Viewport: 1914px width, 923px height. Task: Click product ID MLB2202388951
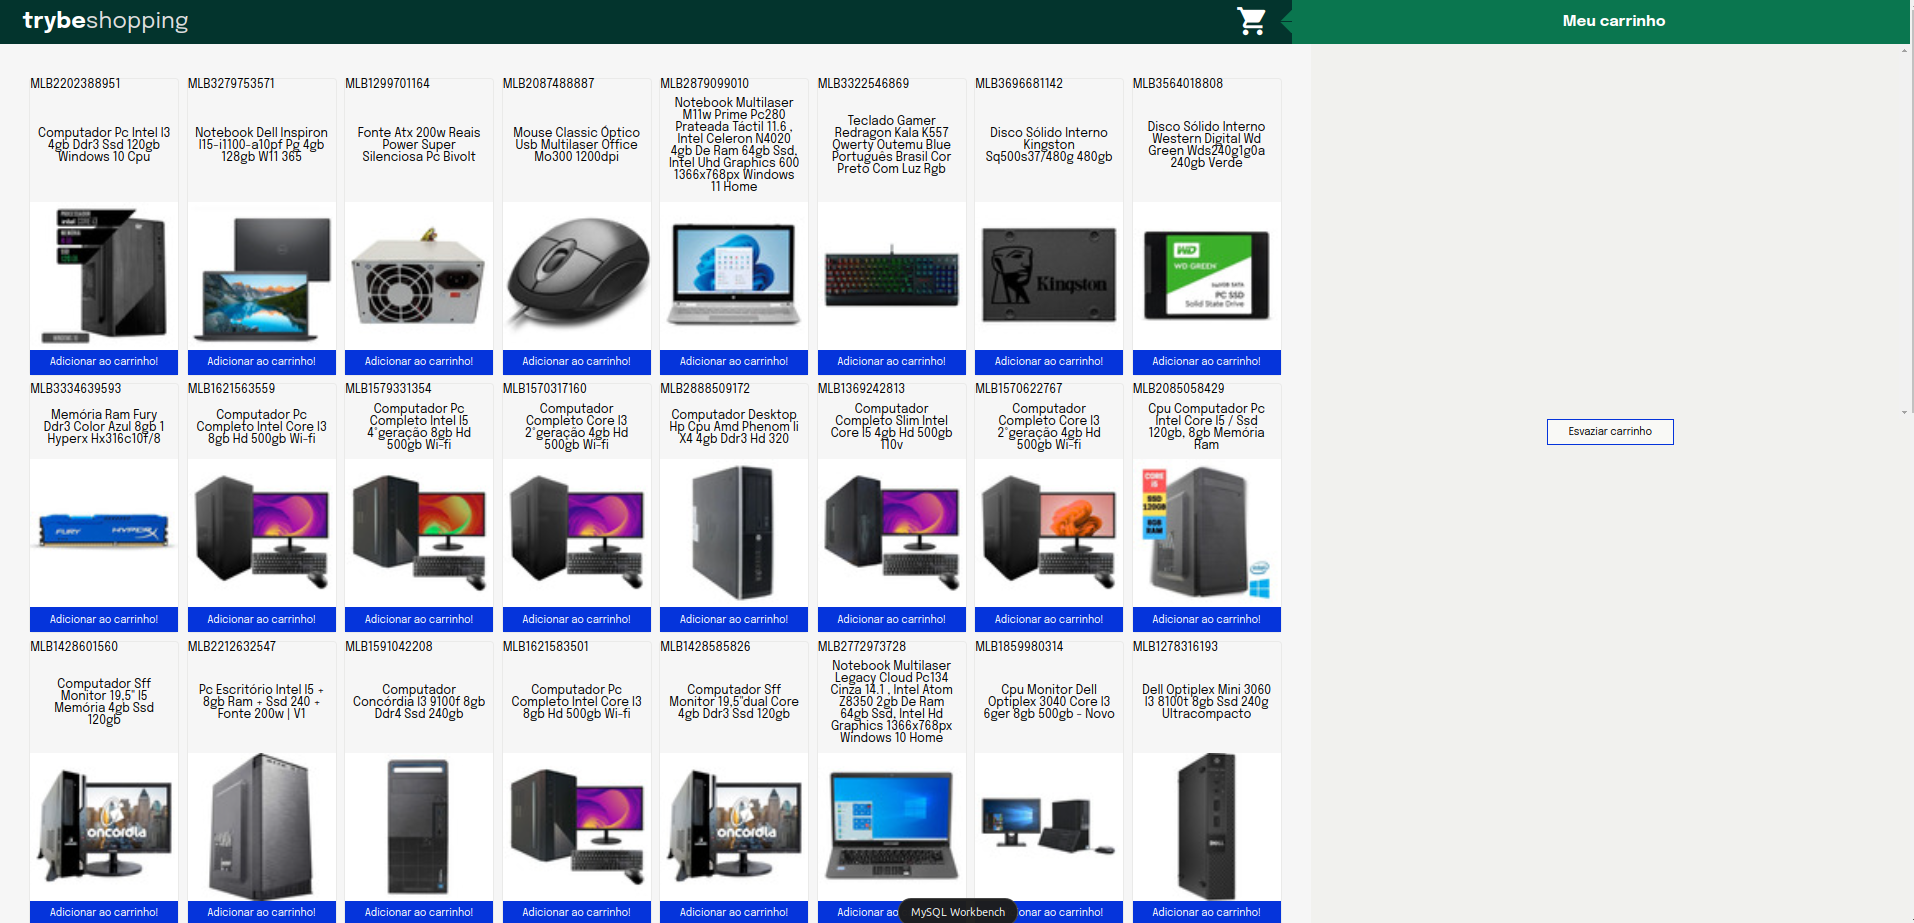coord(75,84)
